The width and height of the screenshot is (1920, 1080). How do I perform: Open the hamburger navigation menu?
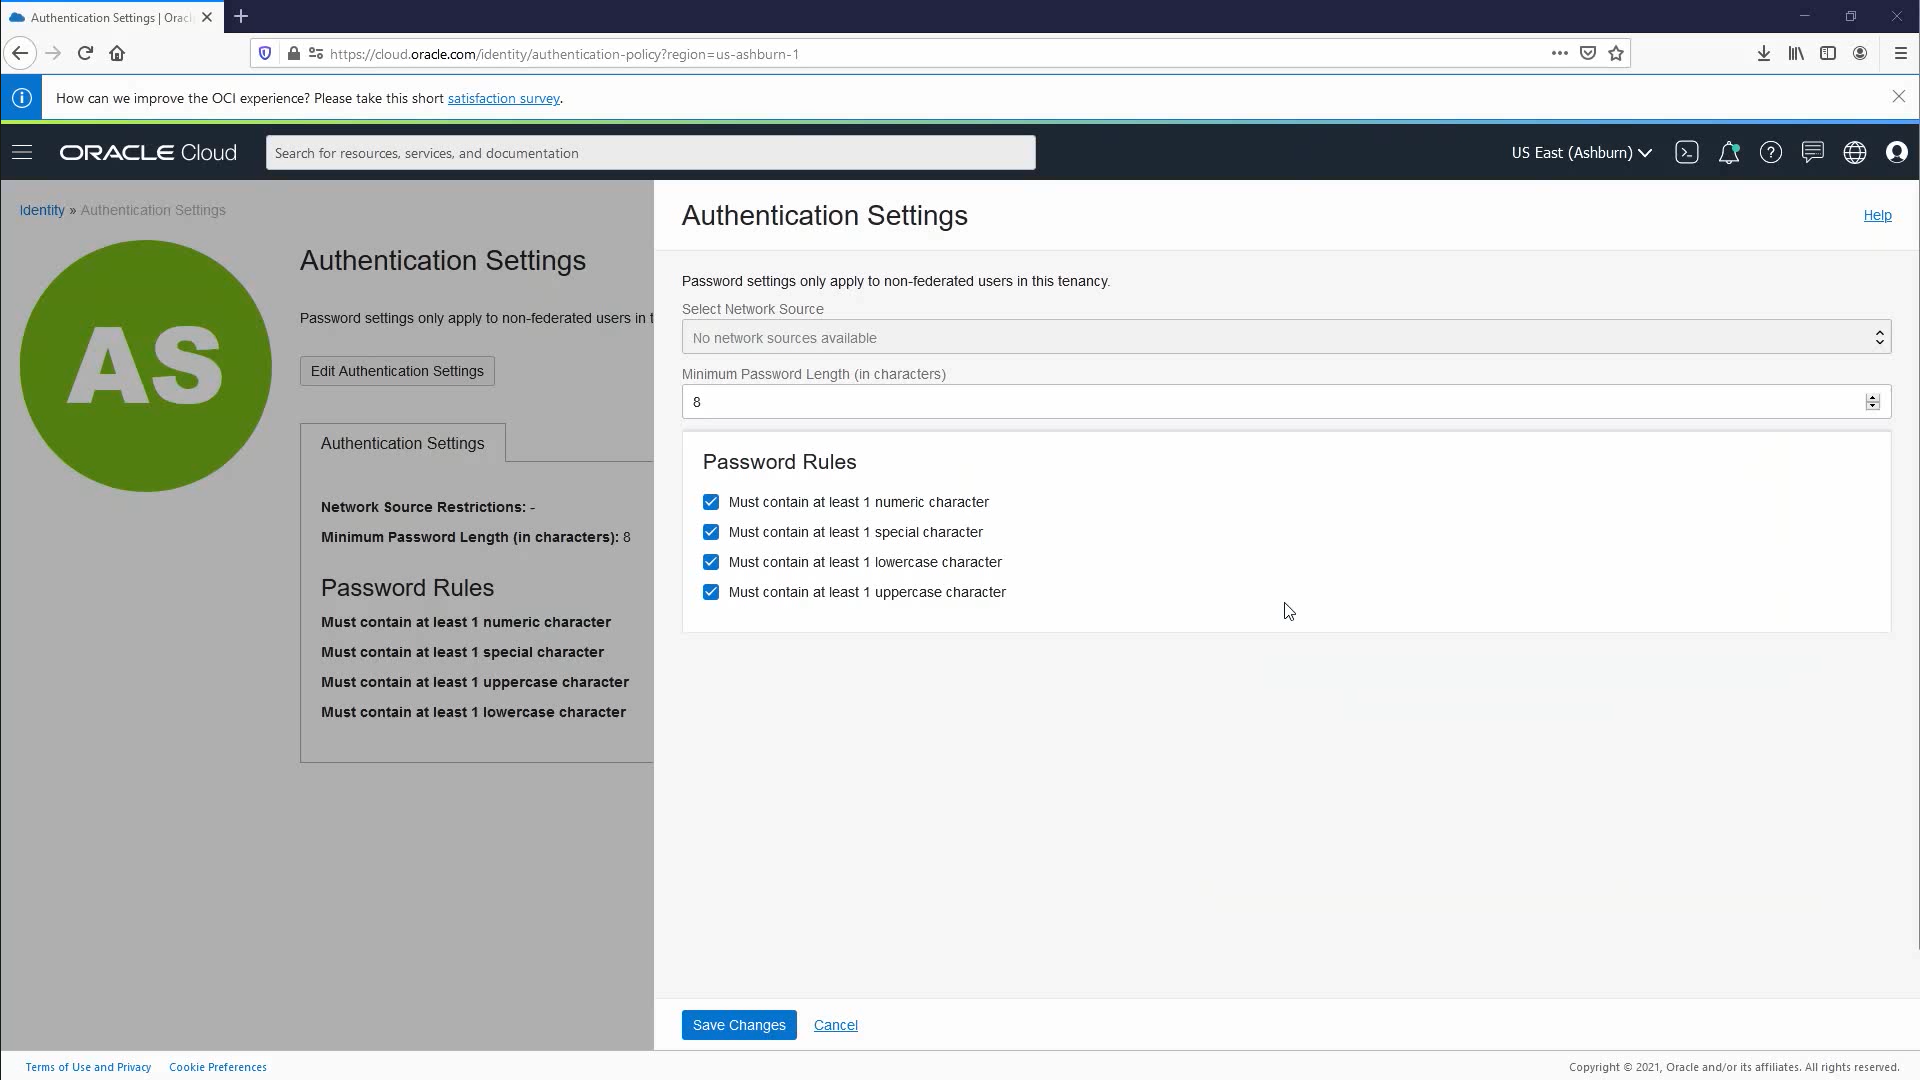point(22,153)
